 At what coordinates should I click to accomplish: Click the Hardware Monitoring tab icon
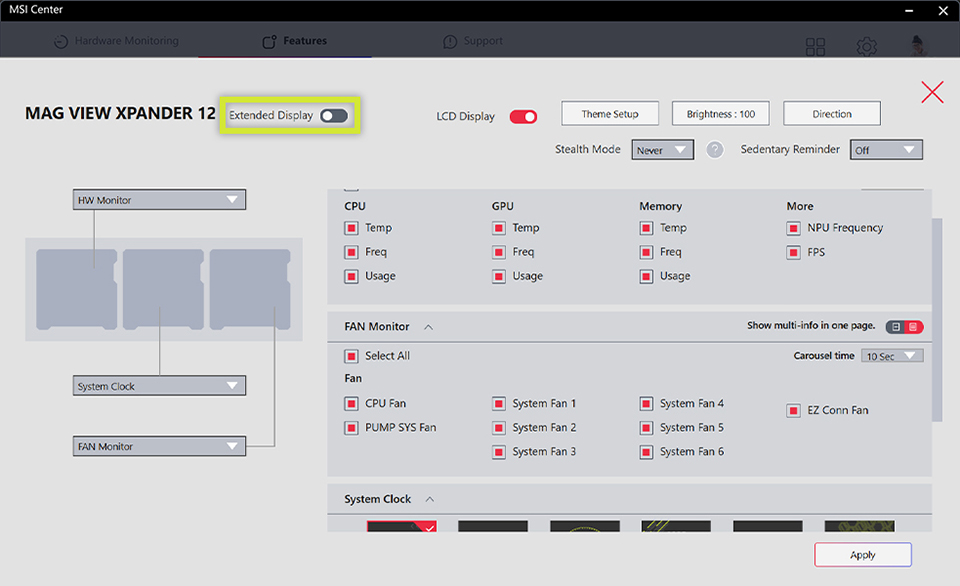61,42
